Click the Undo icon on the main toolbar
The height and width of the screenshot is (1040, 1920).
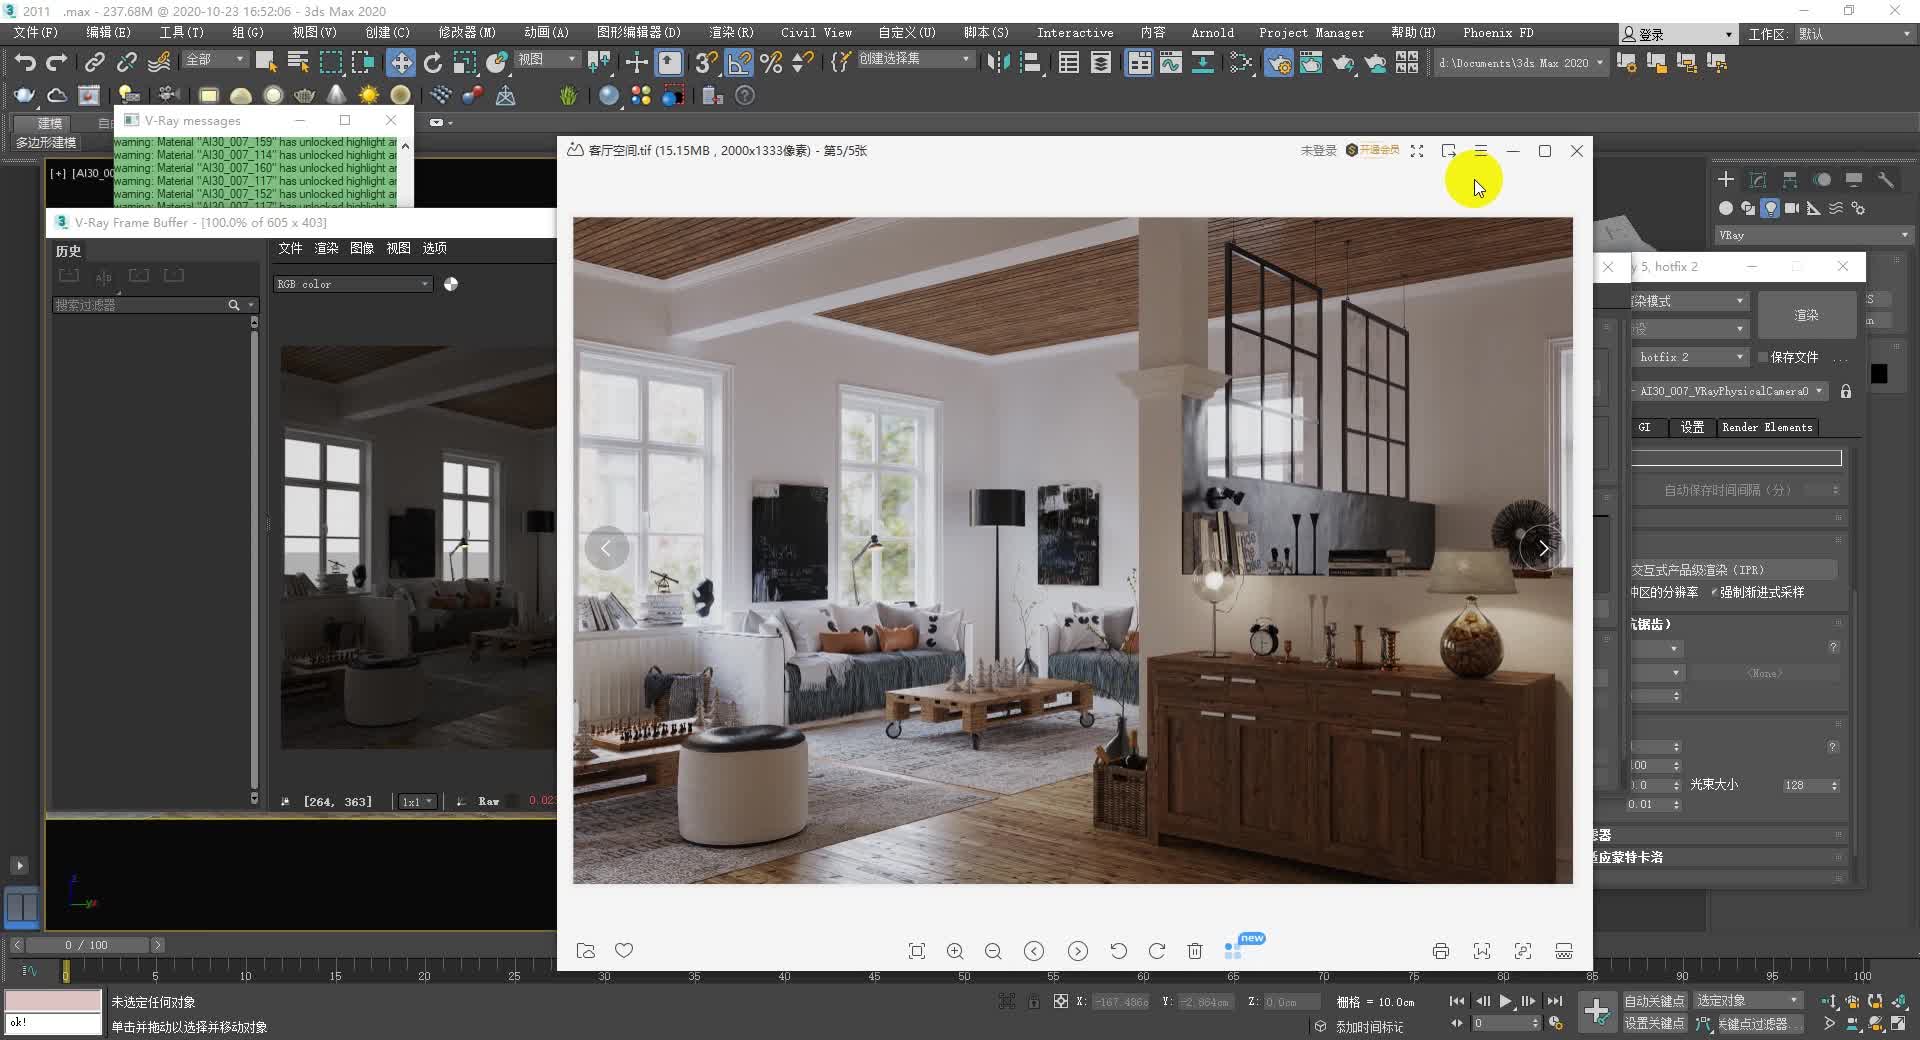point(25,62)
